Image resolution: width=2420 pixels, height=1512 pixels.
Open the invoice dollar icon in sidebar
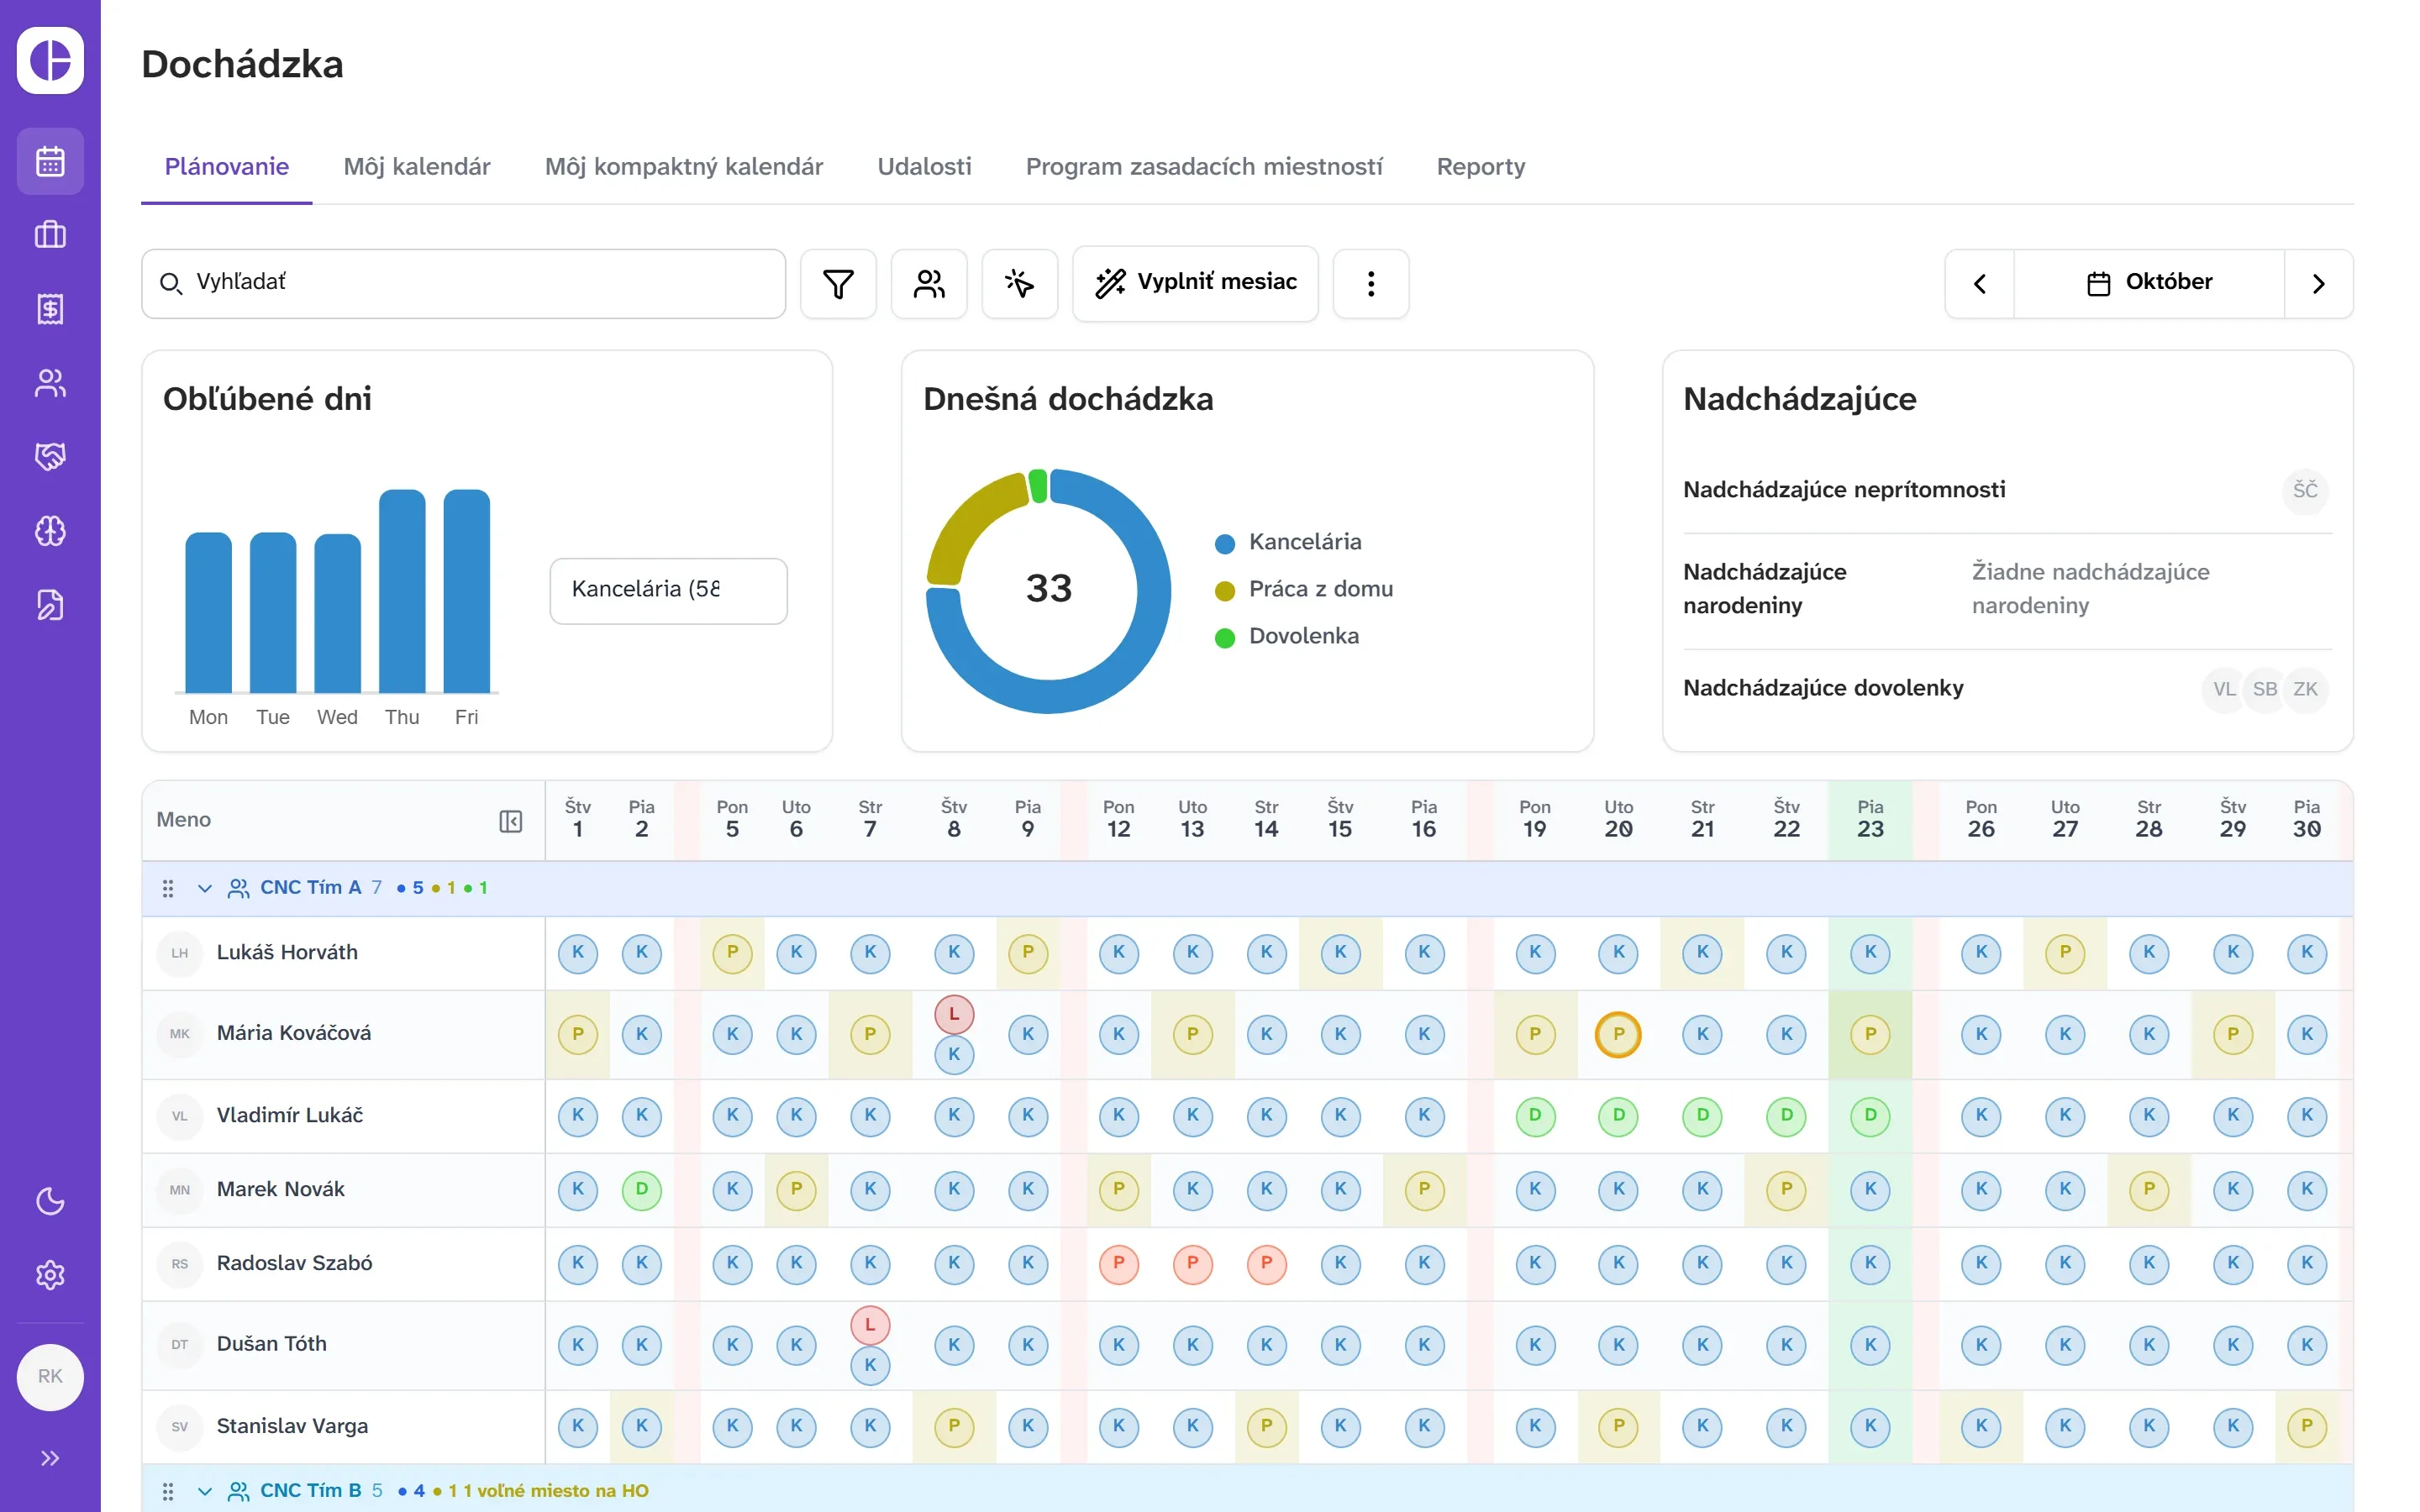50,309
